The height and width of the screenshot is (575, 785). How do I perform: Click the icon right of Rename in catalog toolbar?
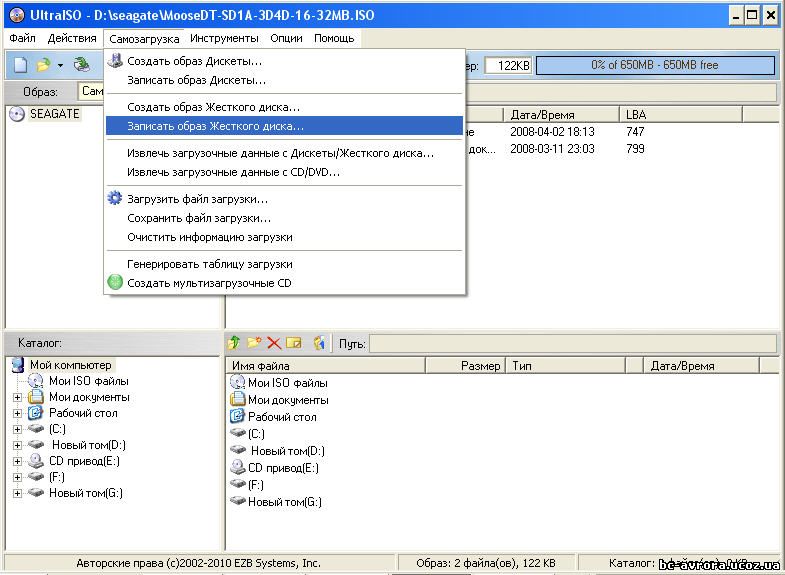(x=319, y=343)
